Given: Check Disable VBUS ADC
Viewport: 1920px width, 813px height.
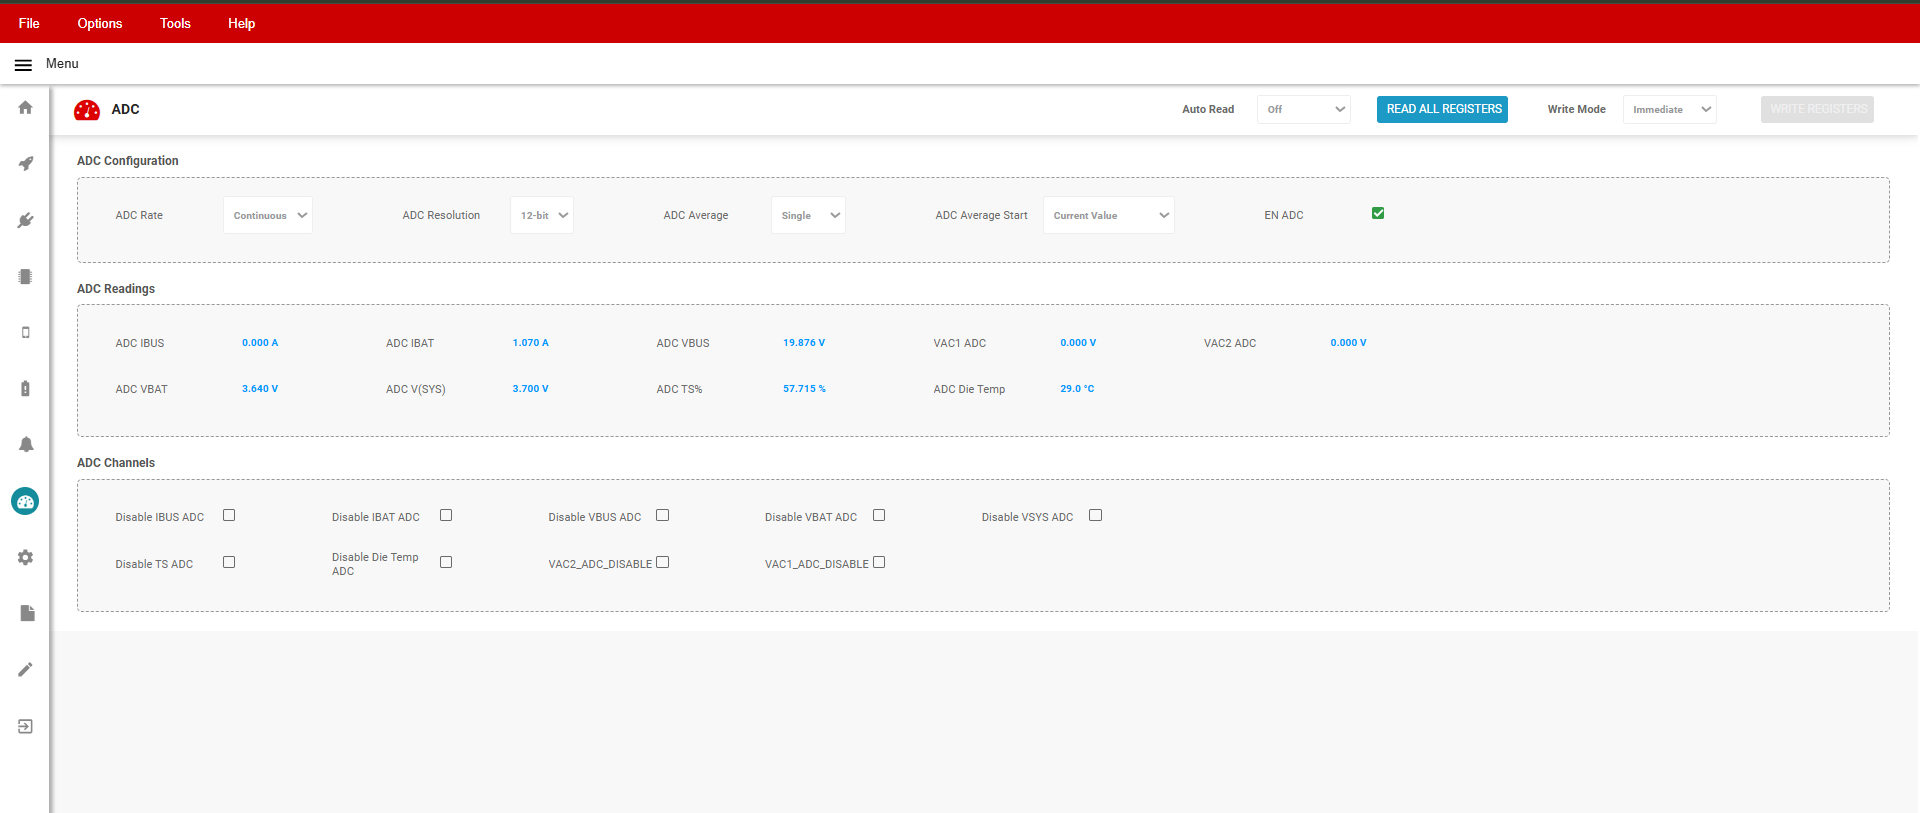Looking at the screenshot, I should point(662,515).
